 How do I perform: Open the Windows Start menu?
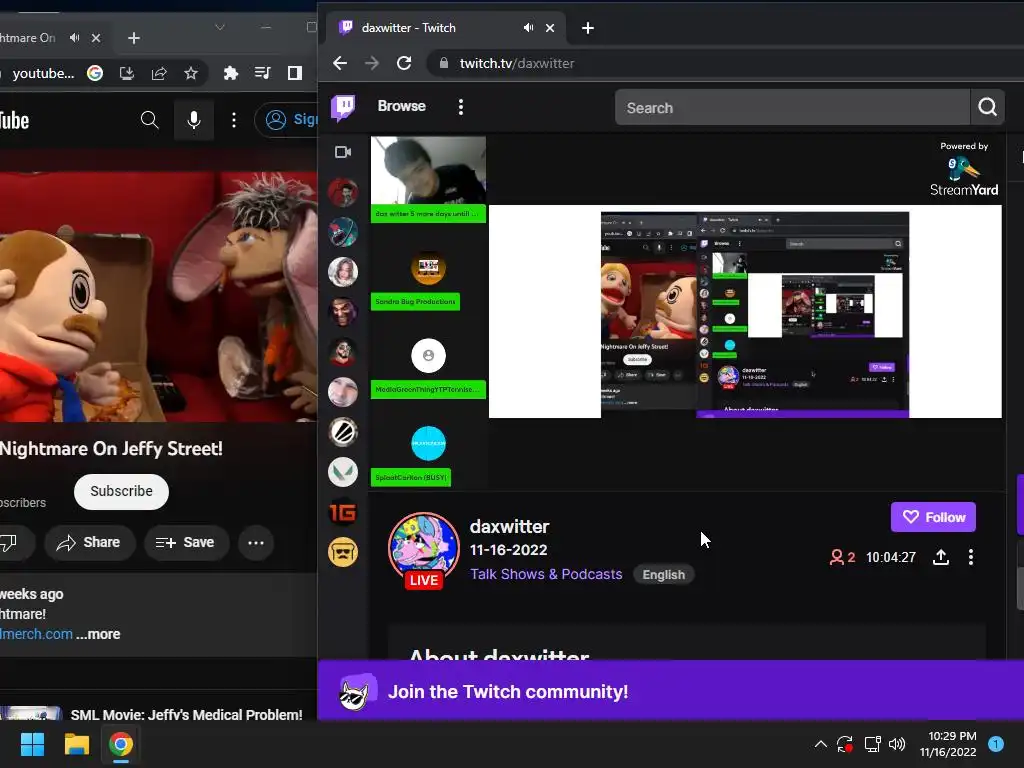32,744
